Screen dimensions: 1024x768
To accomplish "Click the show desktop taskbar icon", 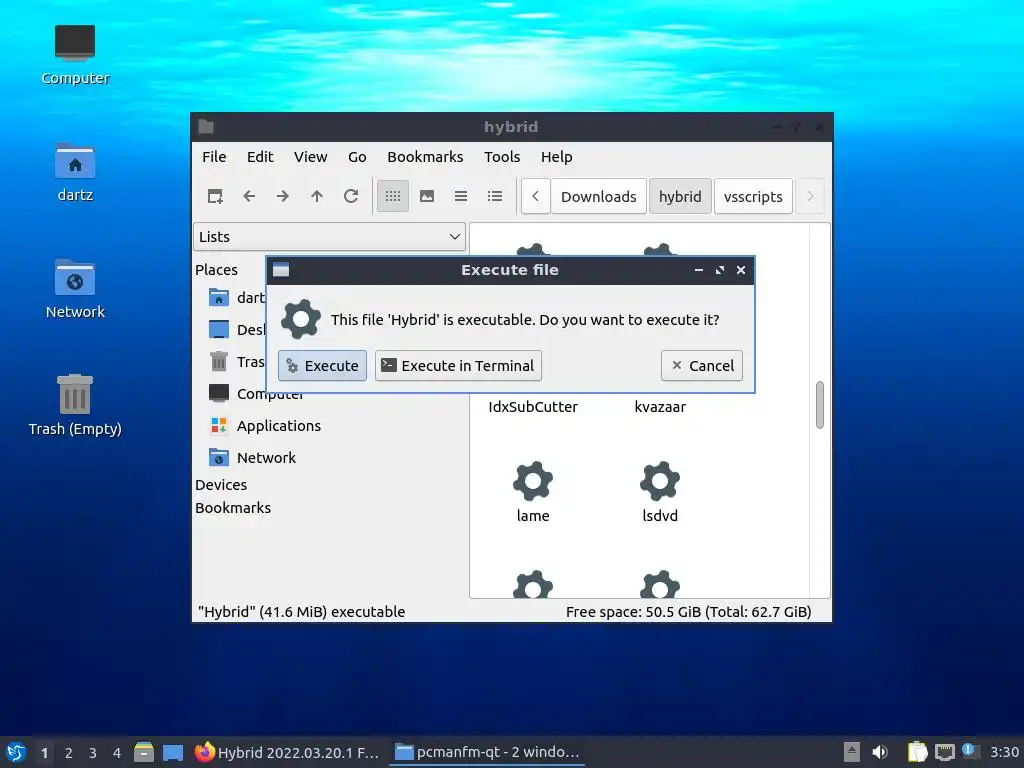I will click(x=173, y=752).
